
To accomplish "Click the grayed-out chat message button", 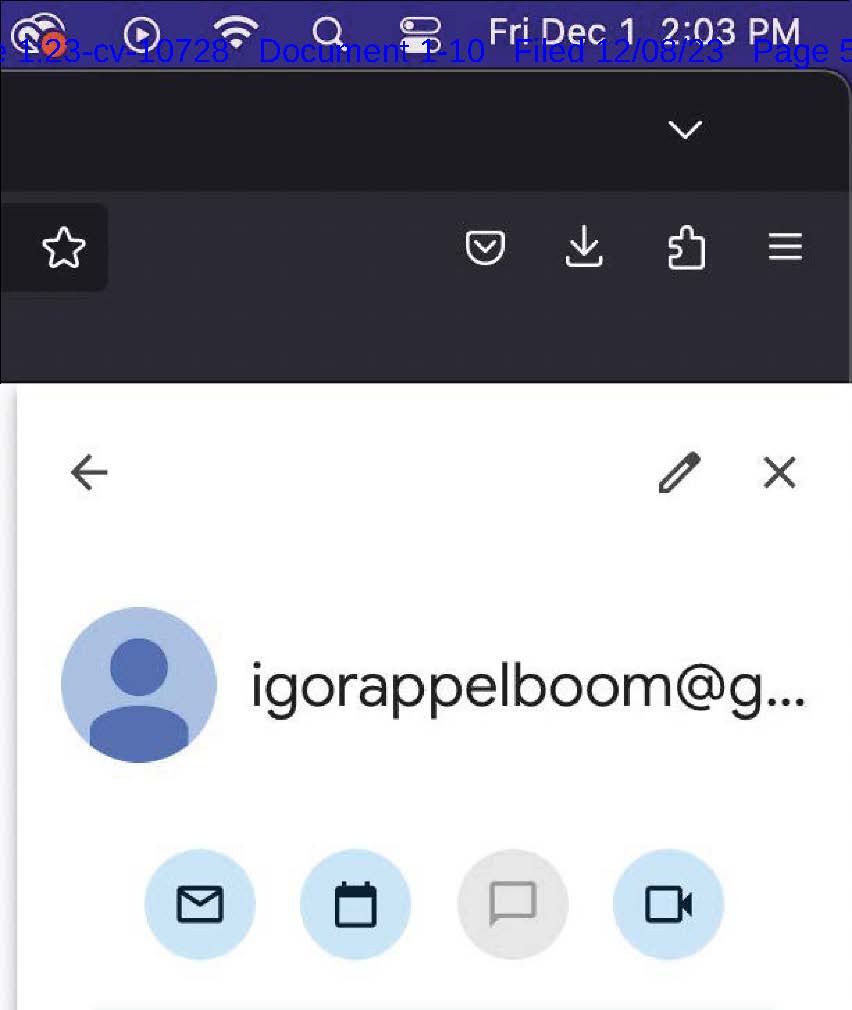I will [x=513, y=904].
